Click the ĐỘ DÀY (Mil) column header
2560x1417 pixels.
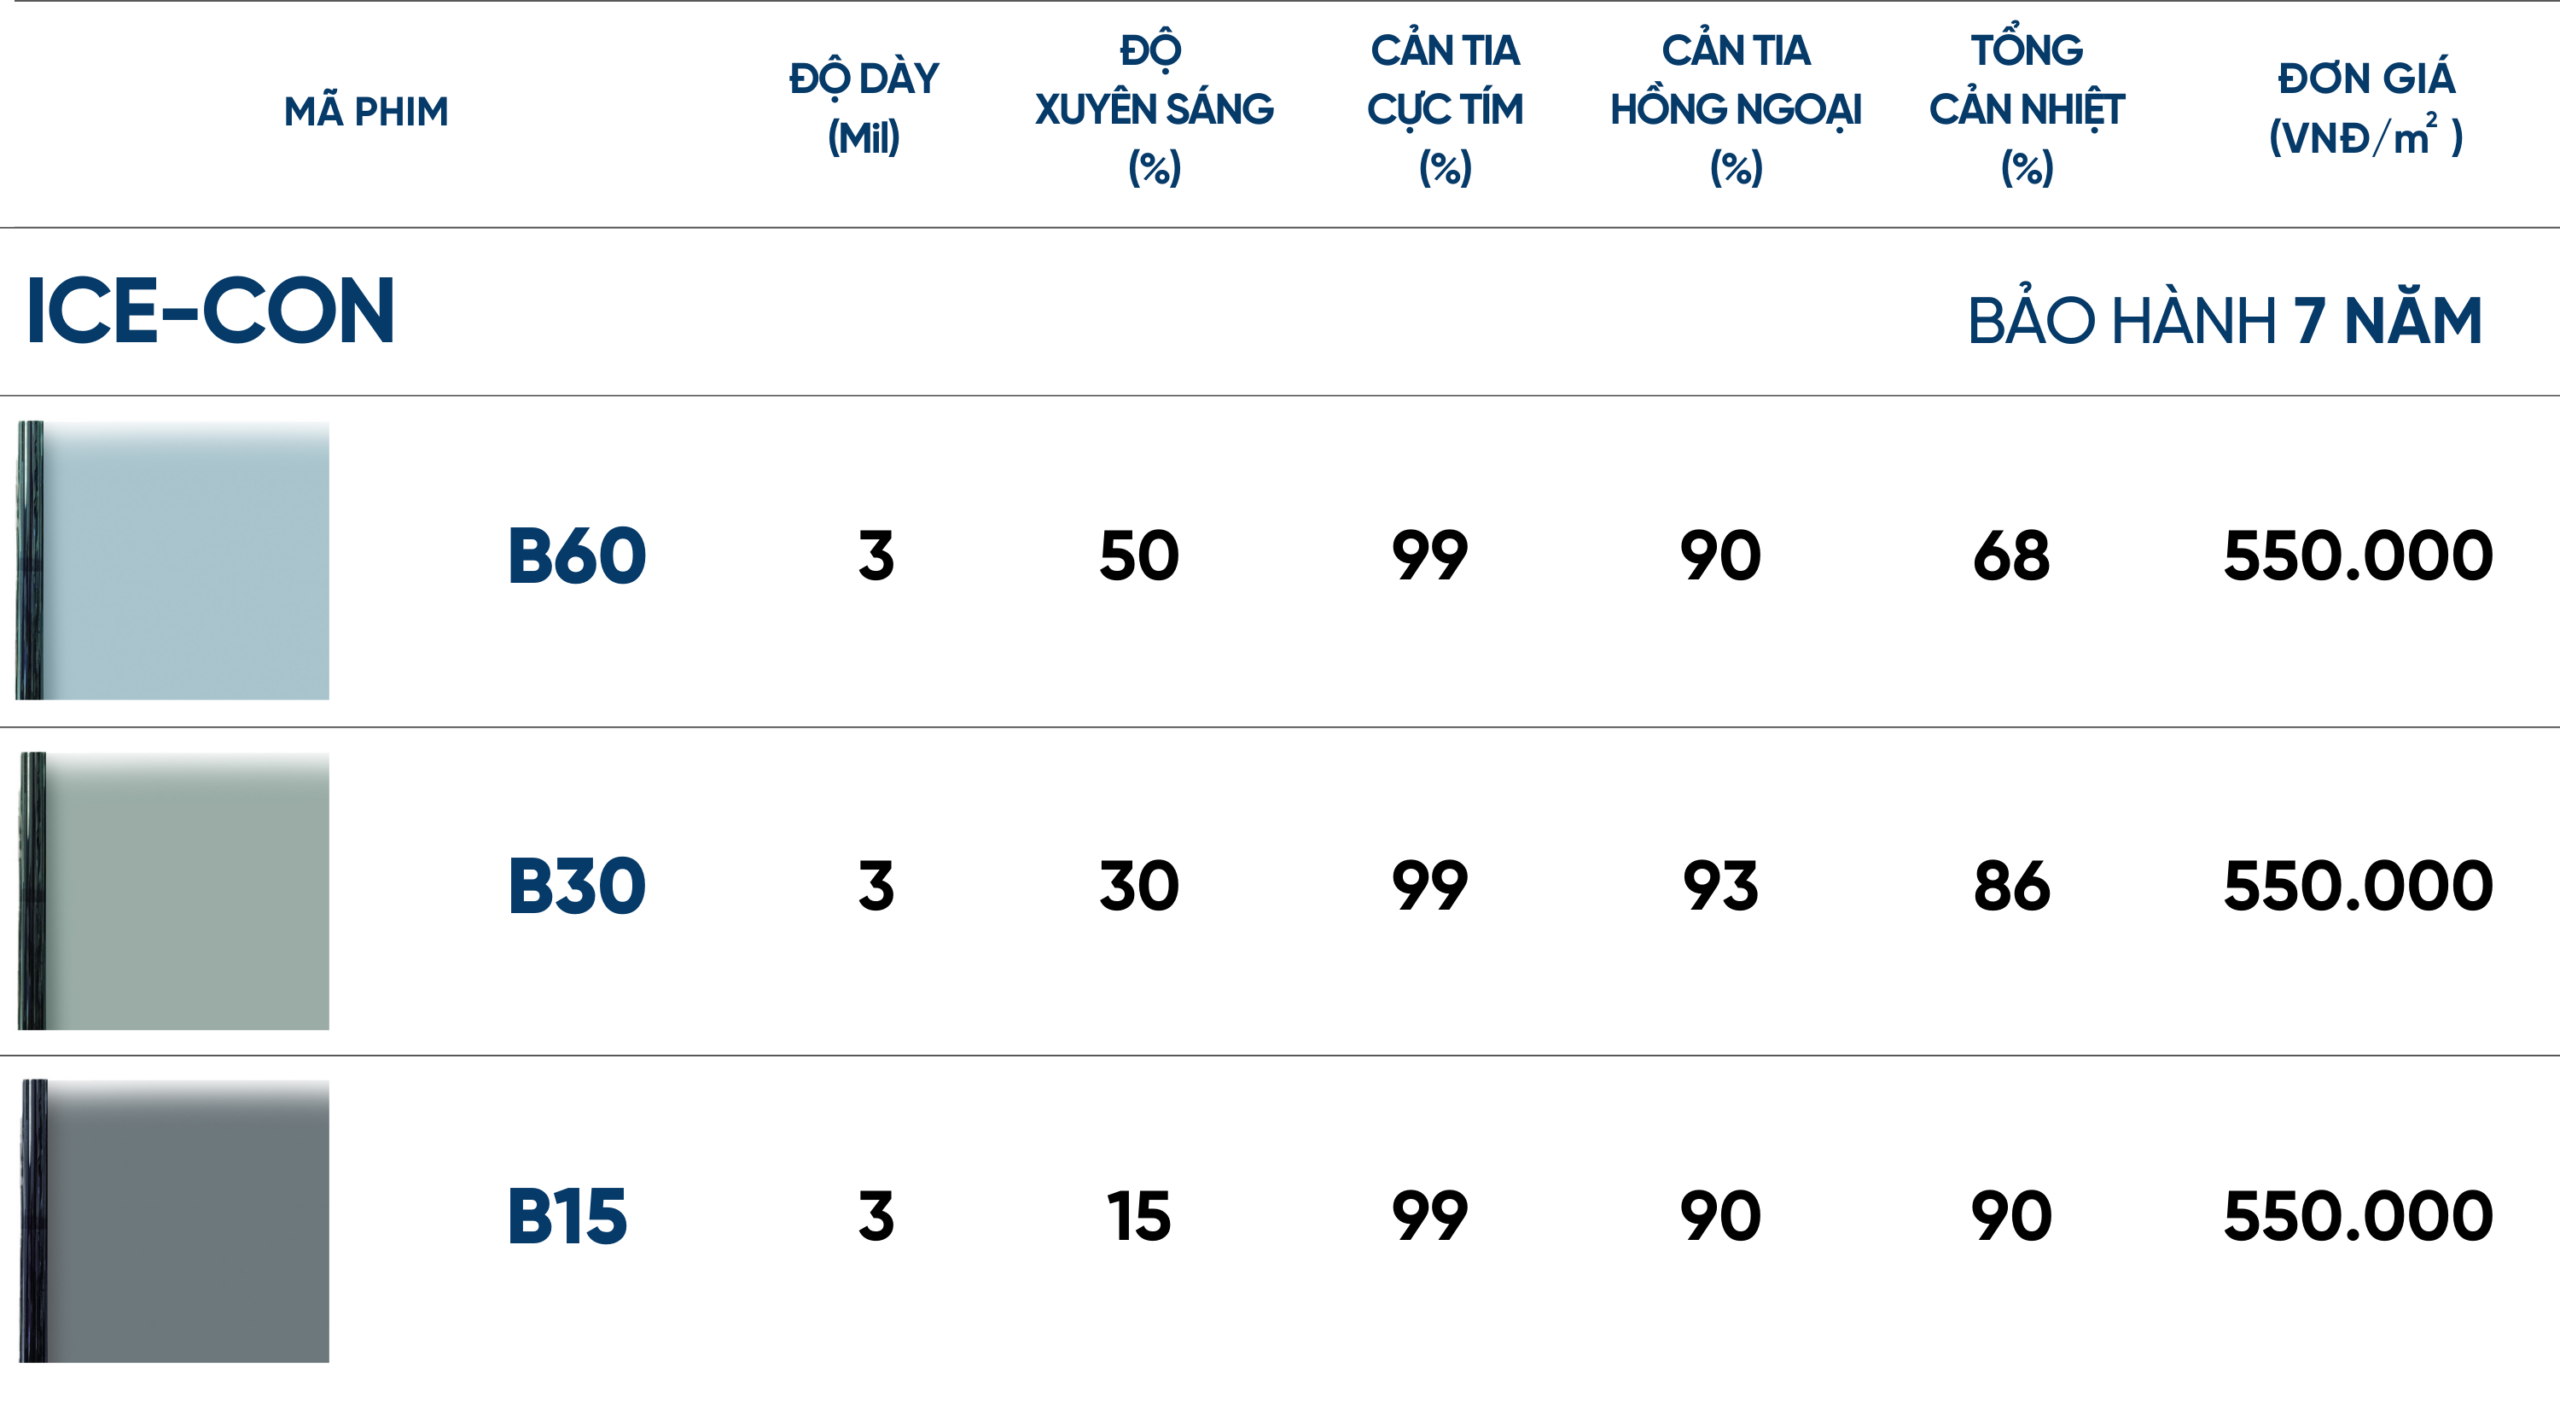pyautogui.click(x=864, y=107)
